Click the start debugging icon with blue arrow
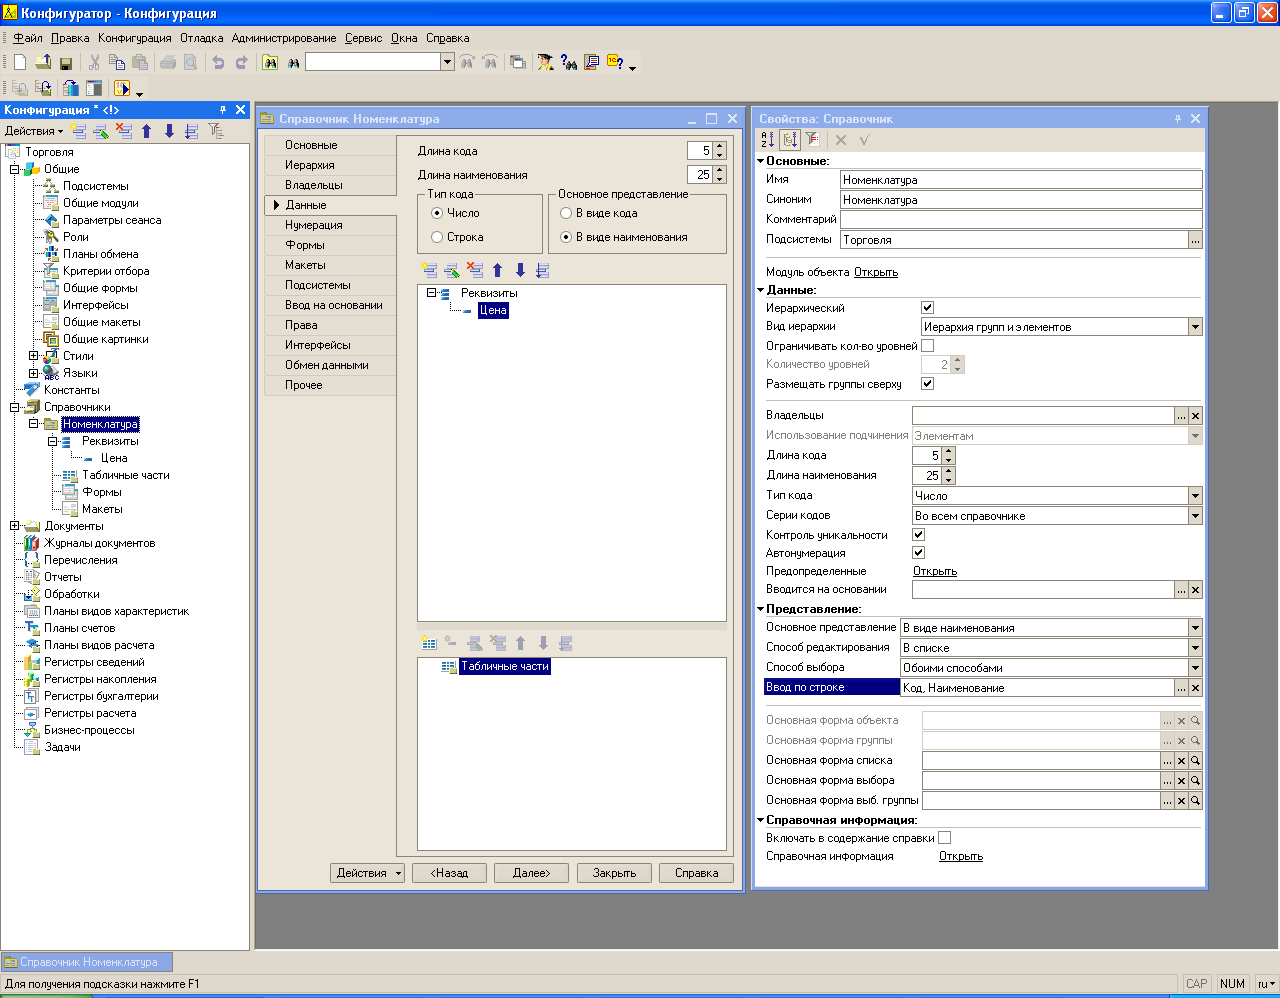Viewport: 1280px width, 998px height. click(122, 88)
